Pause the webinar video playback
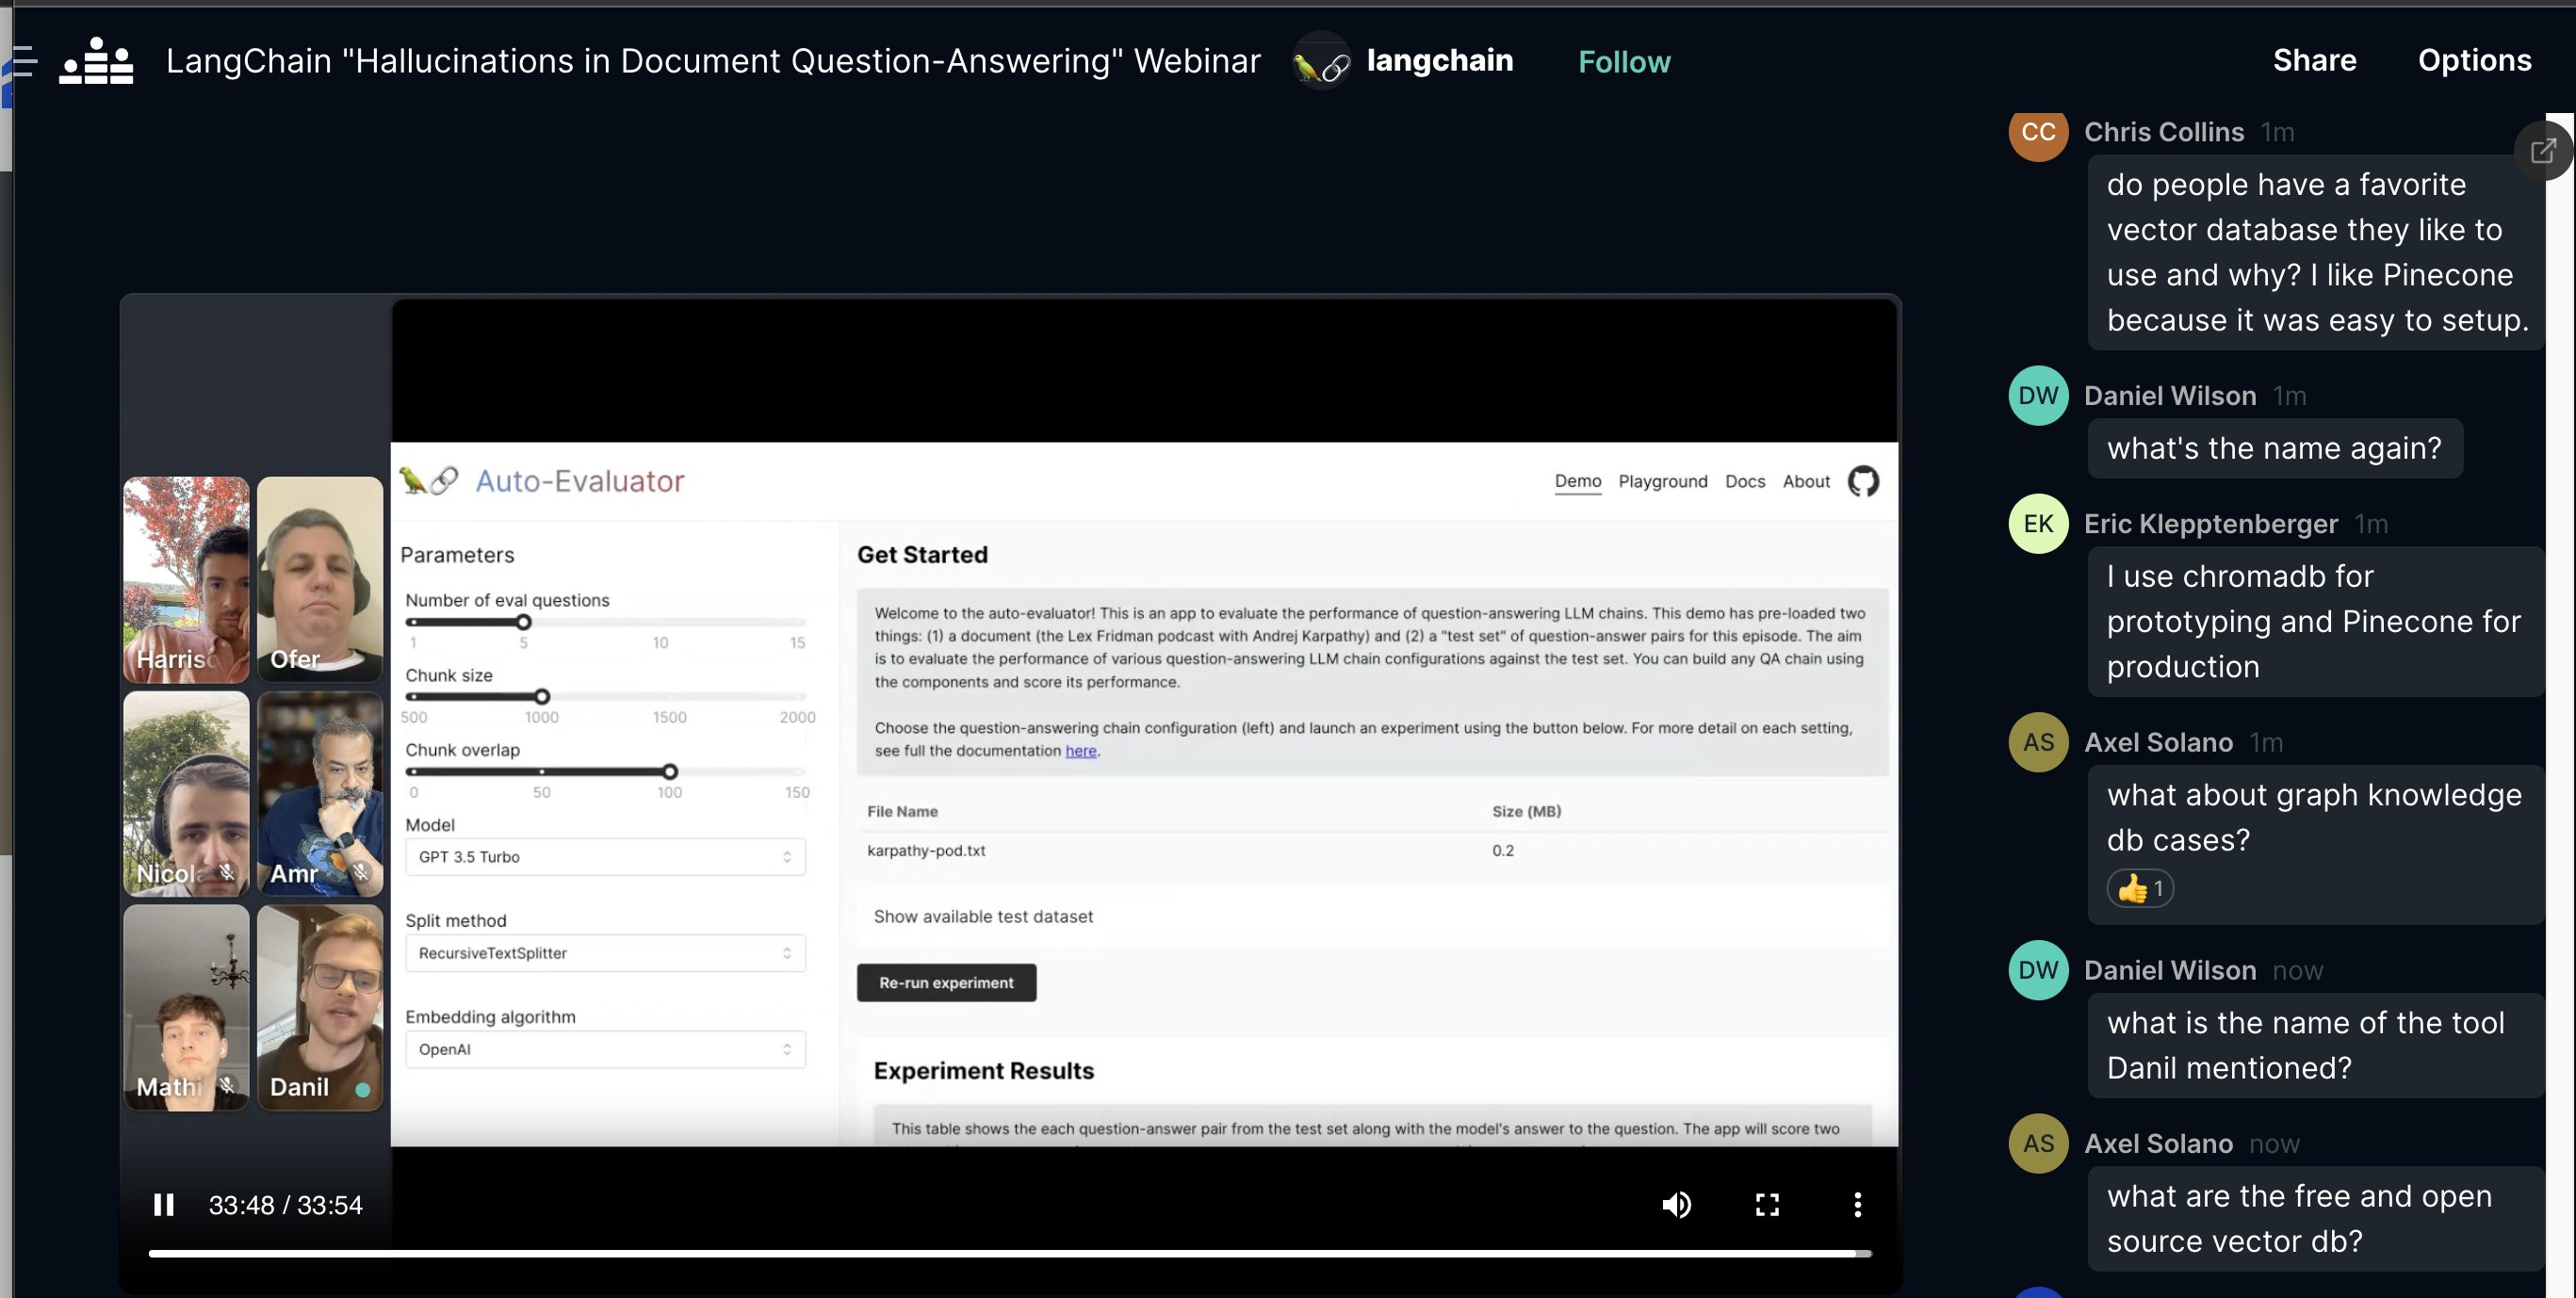The image size is (2576, 1298). tap(163, 1204)
